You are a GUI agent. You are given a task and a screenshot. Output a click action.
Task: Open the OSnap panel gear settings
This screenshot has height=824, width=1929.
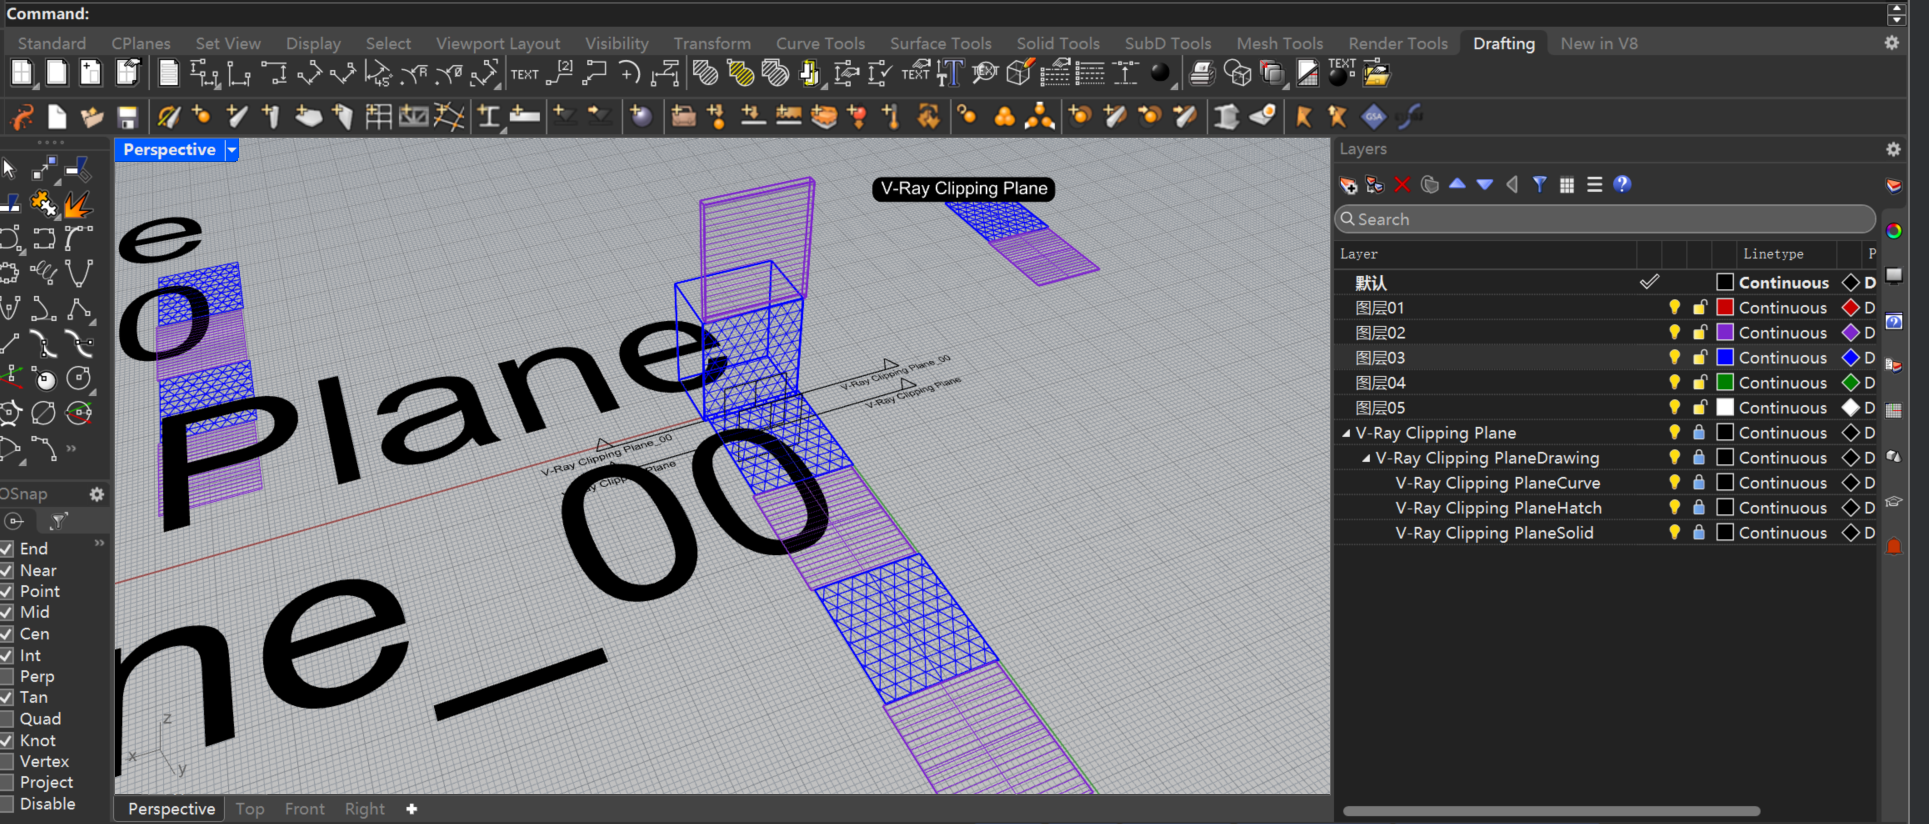[x=96, y=494]
